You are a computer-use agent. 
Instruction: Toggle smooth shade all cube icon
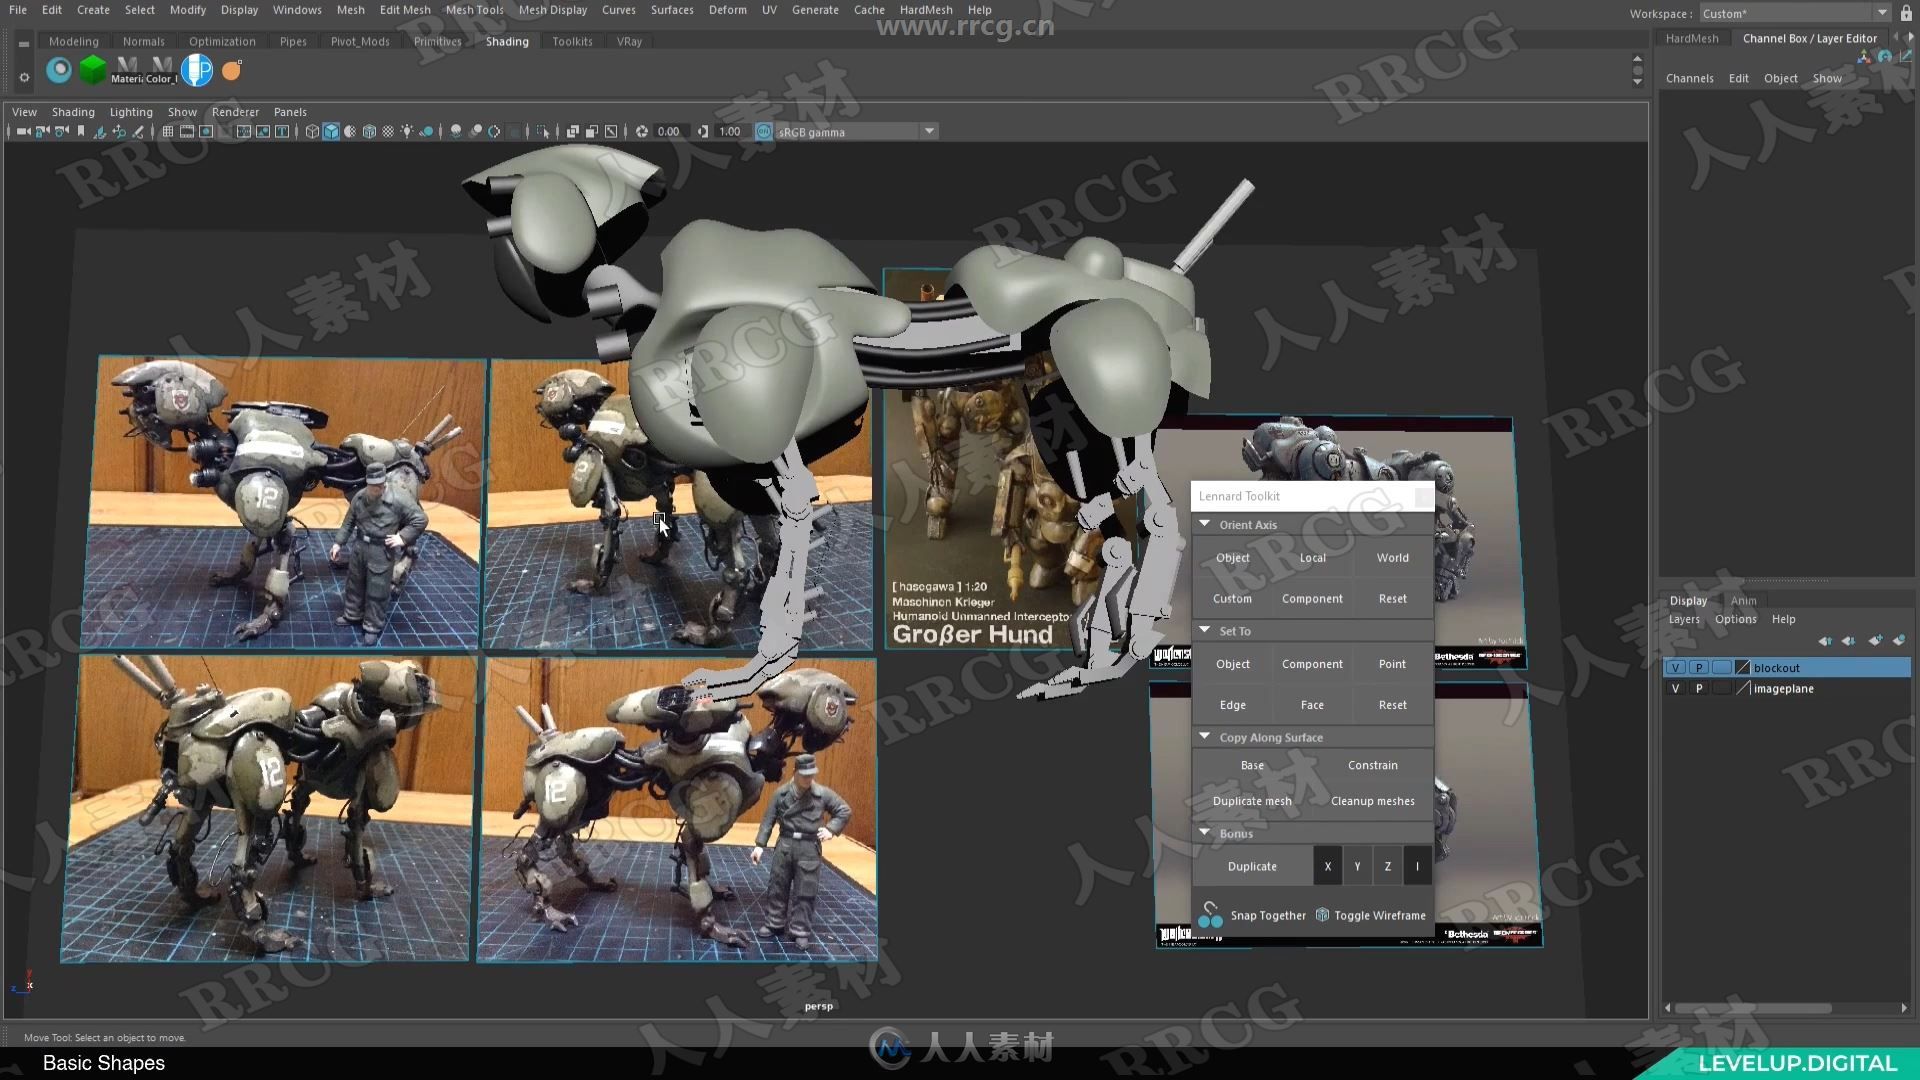coord(331,131)
